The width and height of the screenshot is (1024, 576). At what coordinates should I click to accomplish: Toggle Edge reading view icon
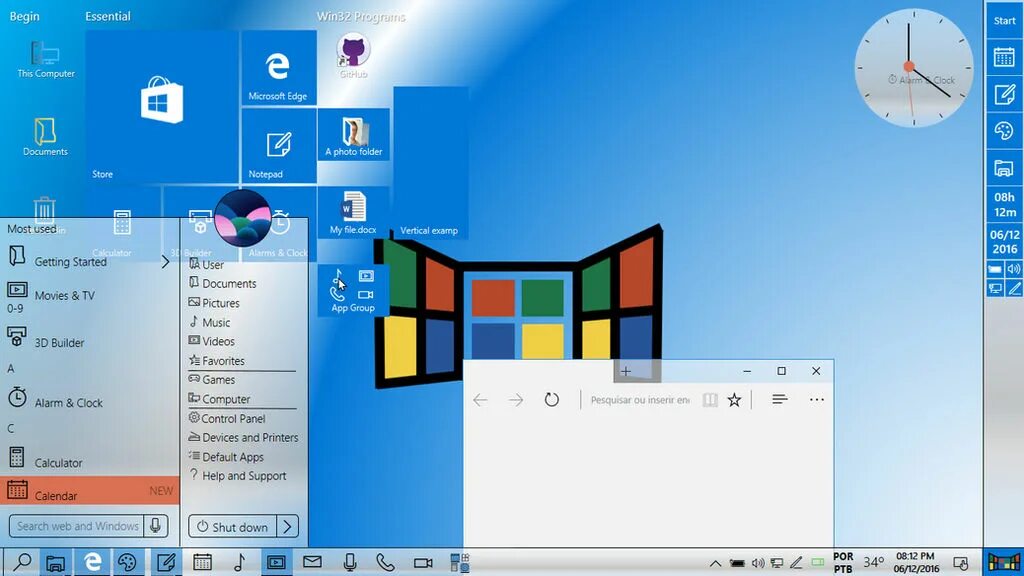coord(710,400)
